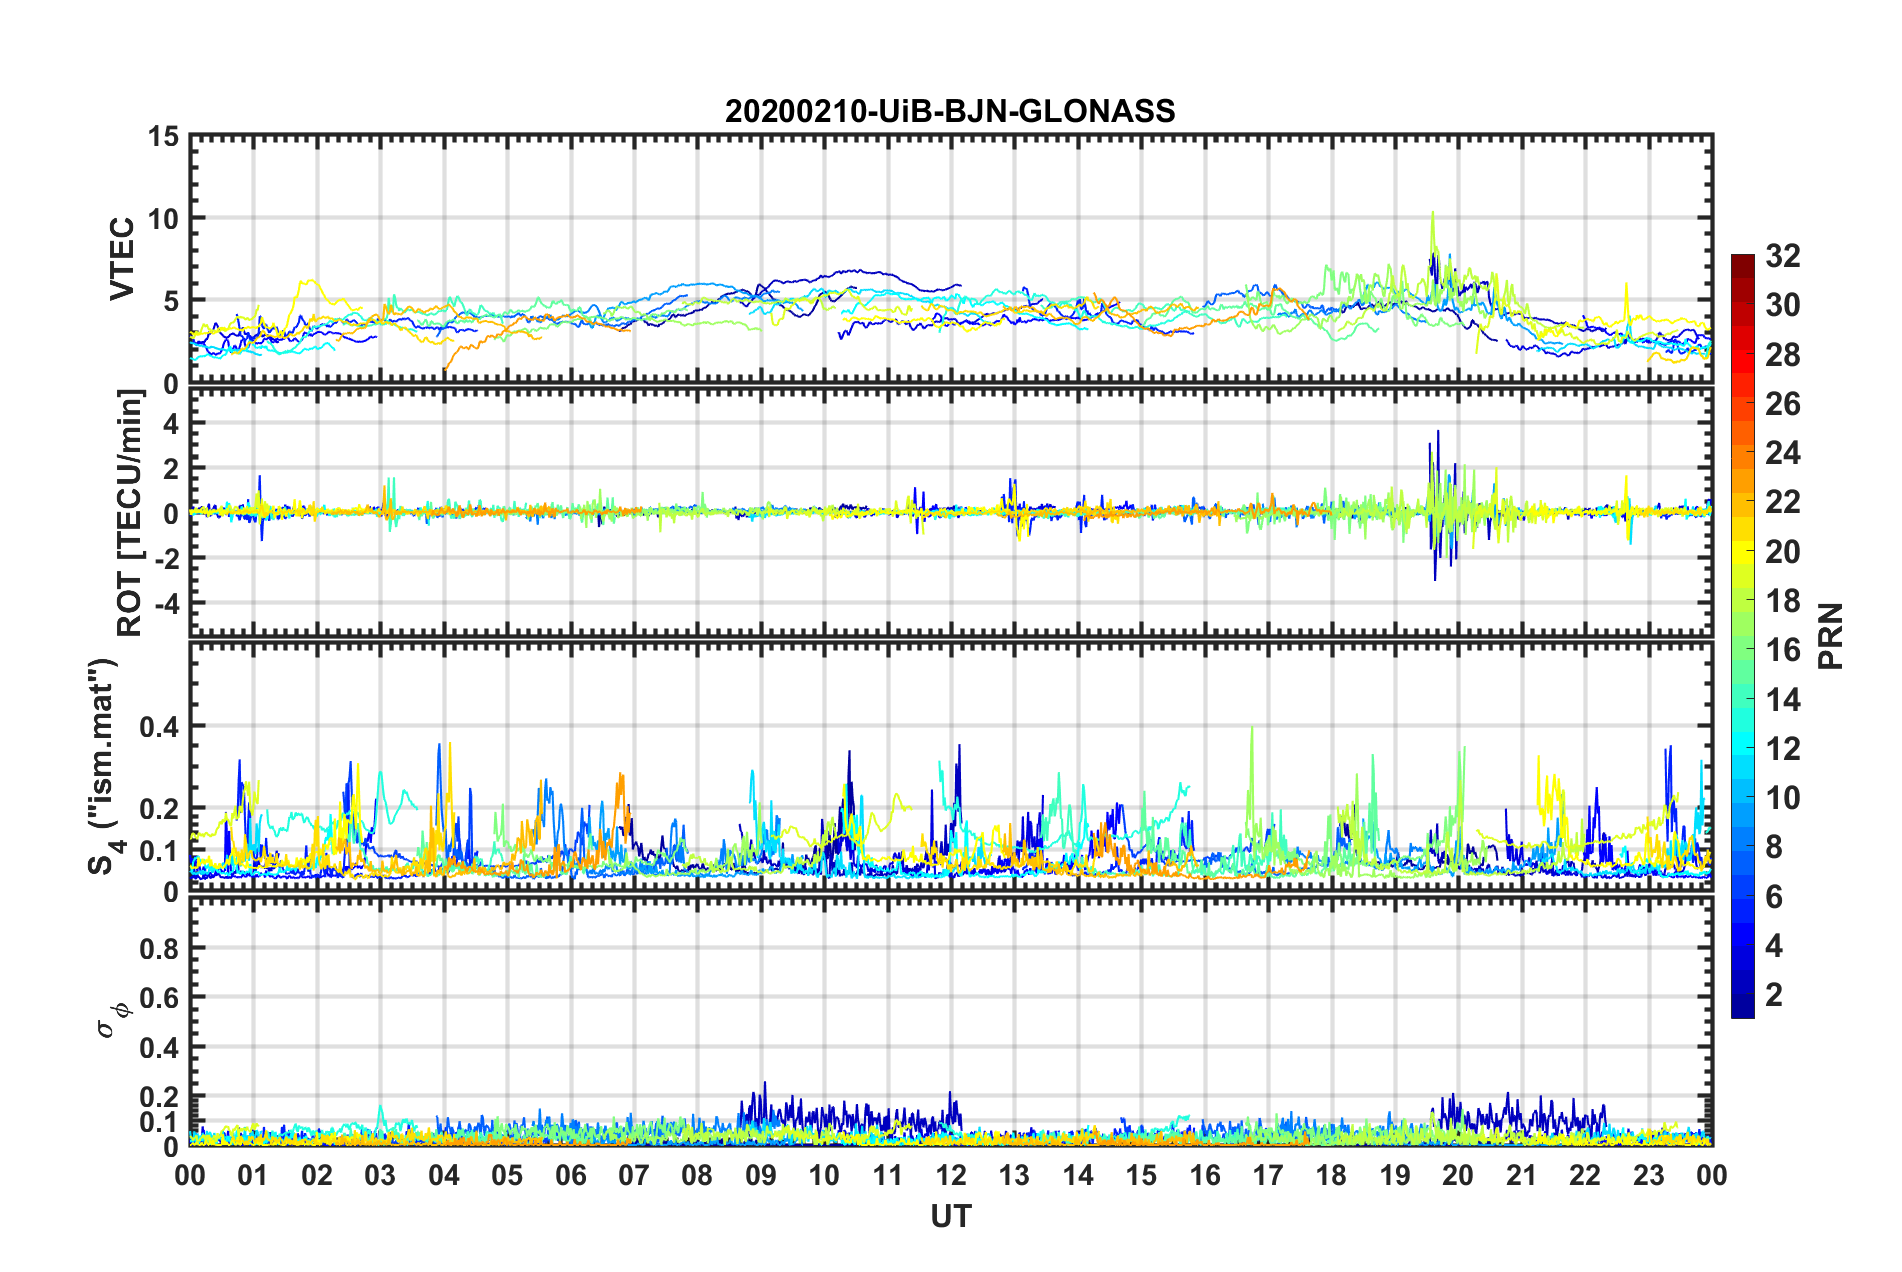Click the PRN colorbar label
This screenshot has width=1902, height=1272.
click(1831, 636)
